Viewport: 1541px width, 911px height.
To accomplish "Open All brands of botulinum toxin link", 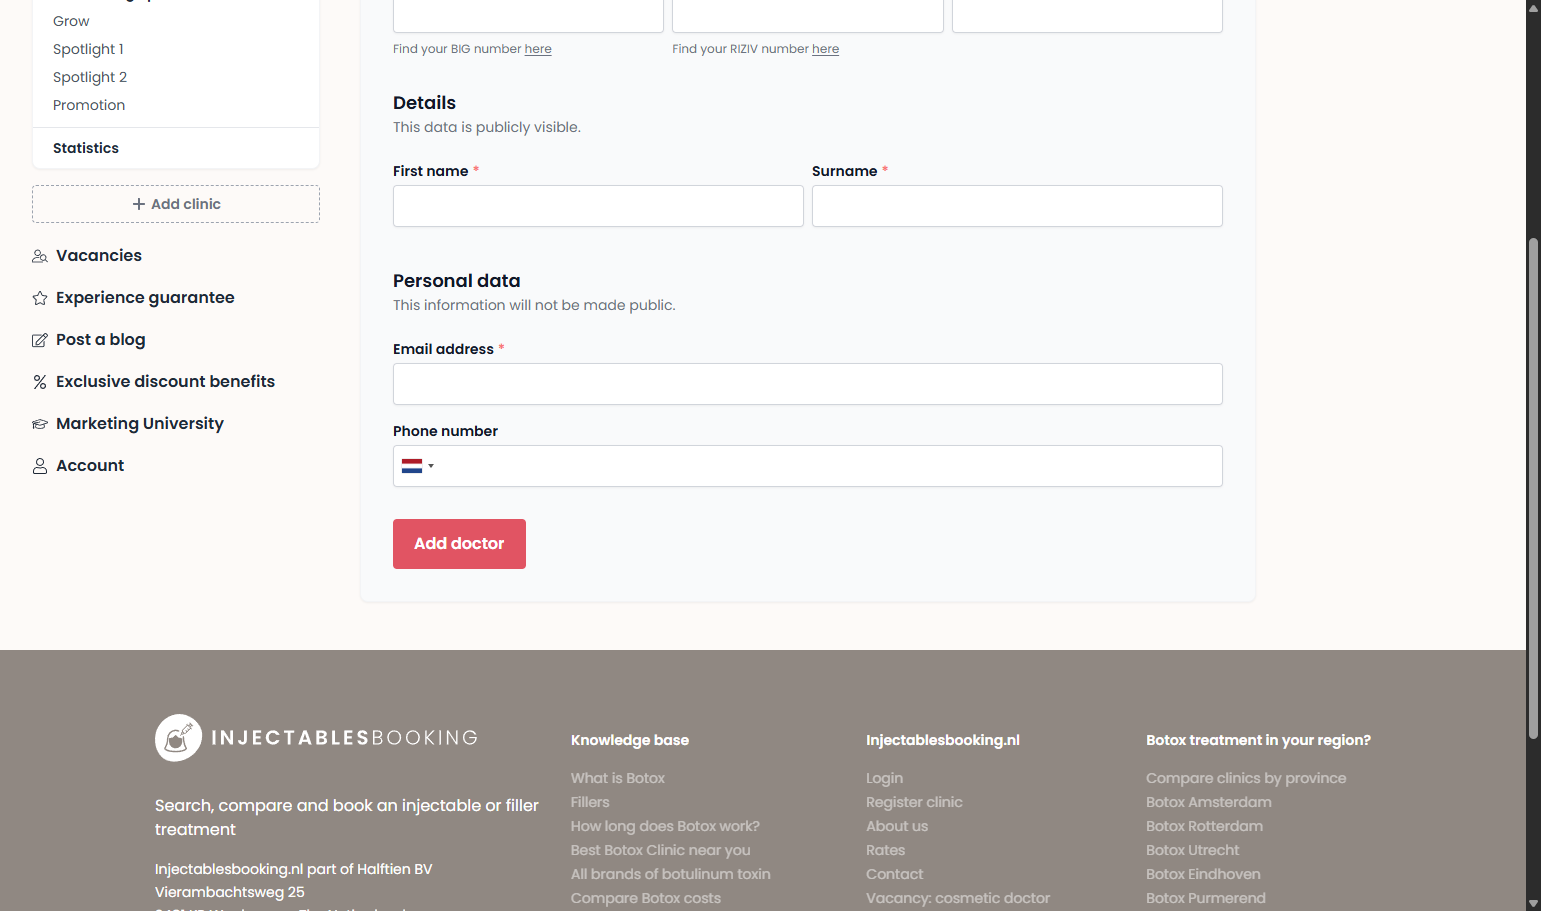I will (x=671, y=874).
